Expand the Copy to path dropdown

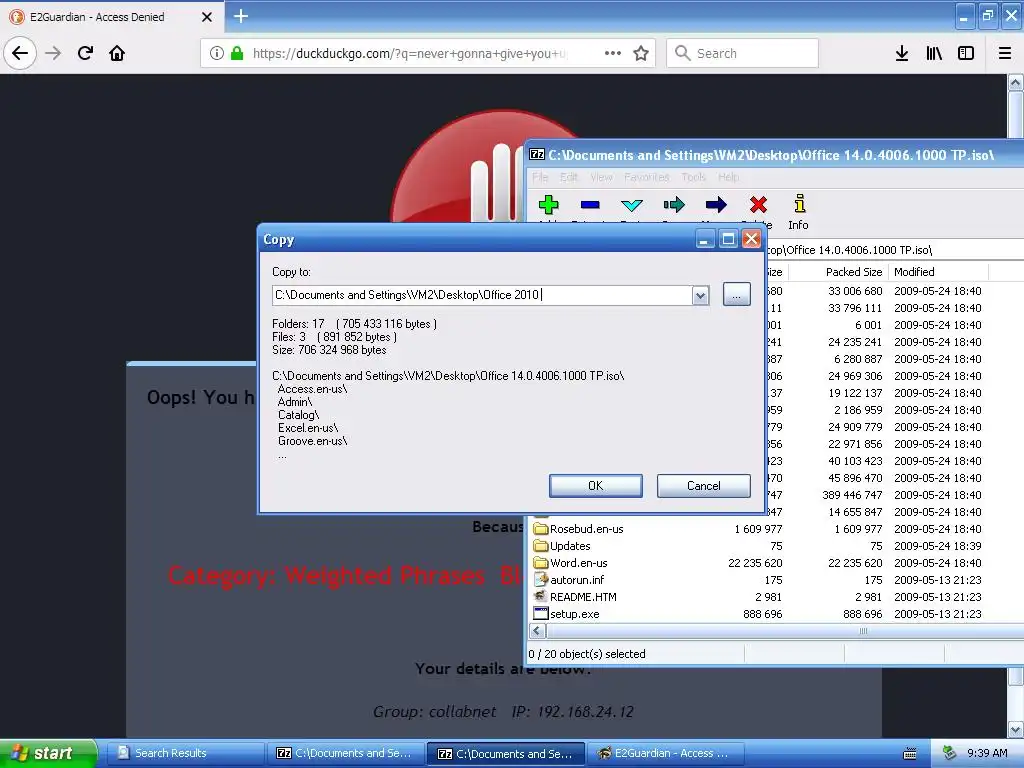point(701,295)
